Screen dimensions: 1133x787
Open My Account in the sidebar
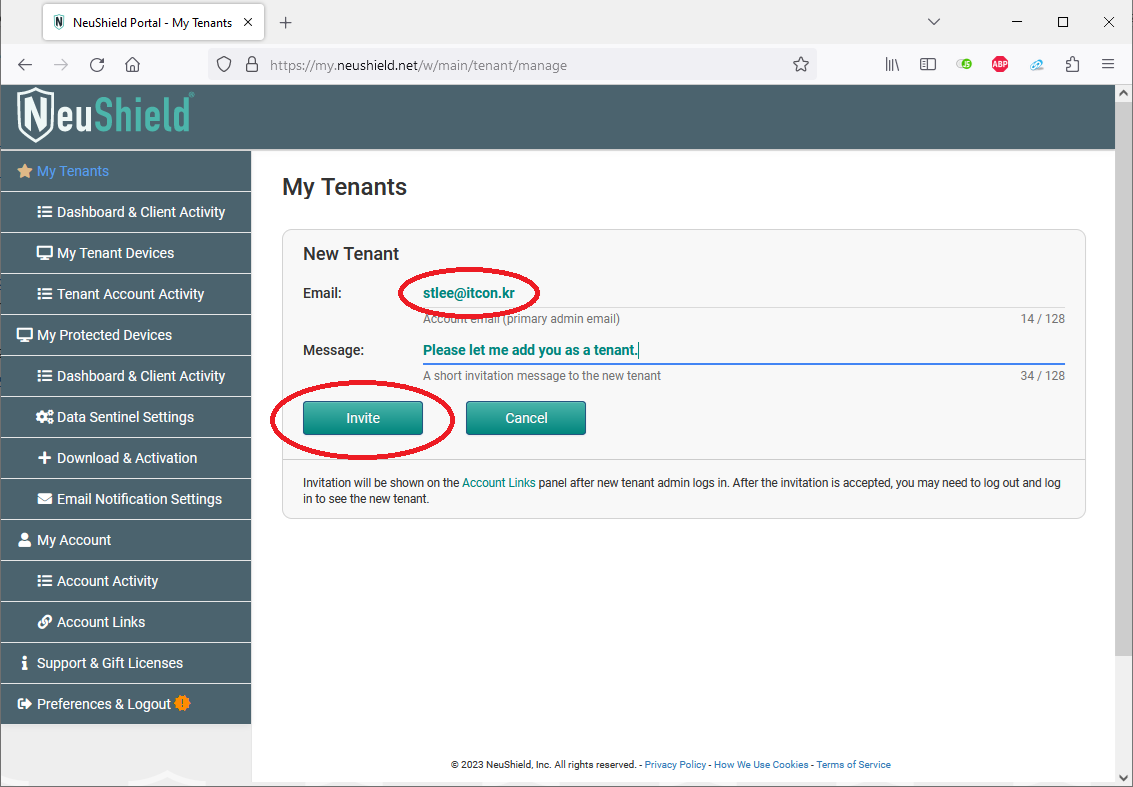tap(126, 541)
